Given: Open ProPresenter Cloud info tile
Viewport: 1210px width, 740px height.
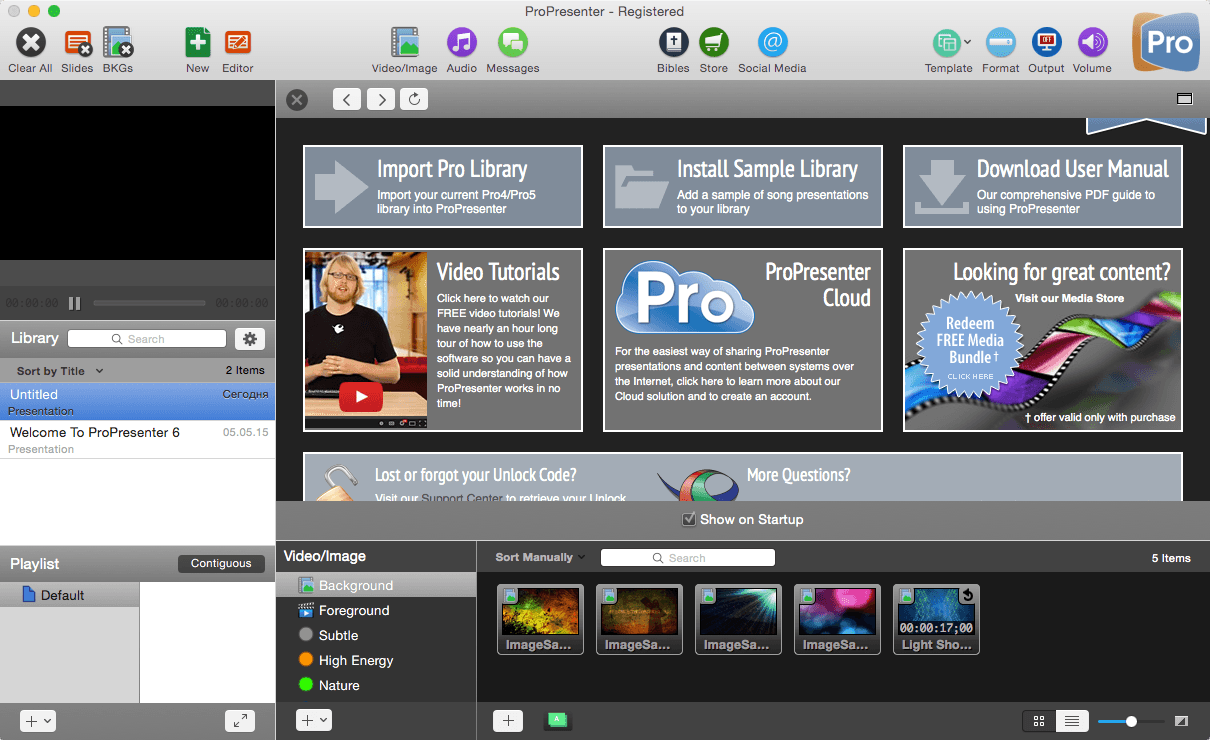Looking at the screenshot, I should click(743, 340).
